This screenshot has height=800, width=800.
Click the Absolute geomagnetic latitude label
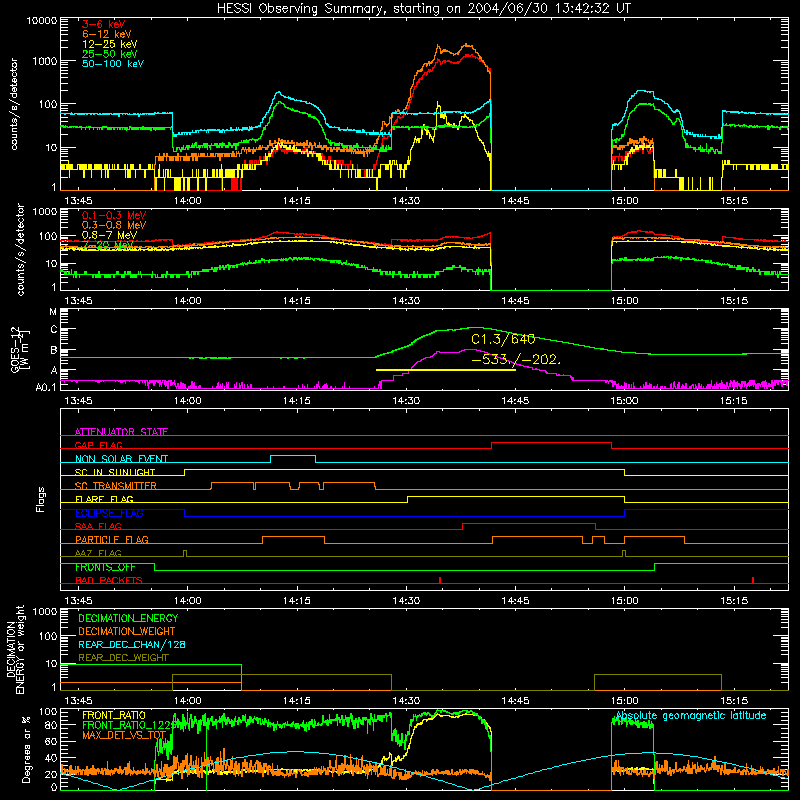coord(691,716)
